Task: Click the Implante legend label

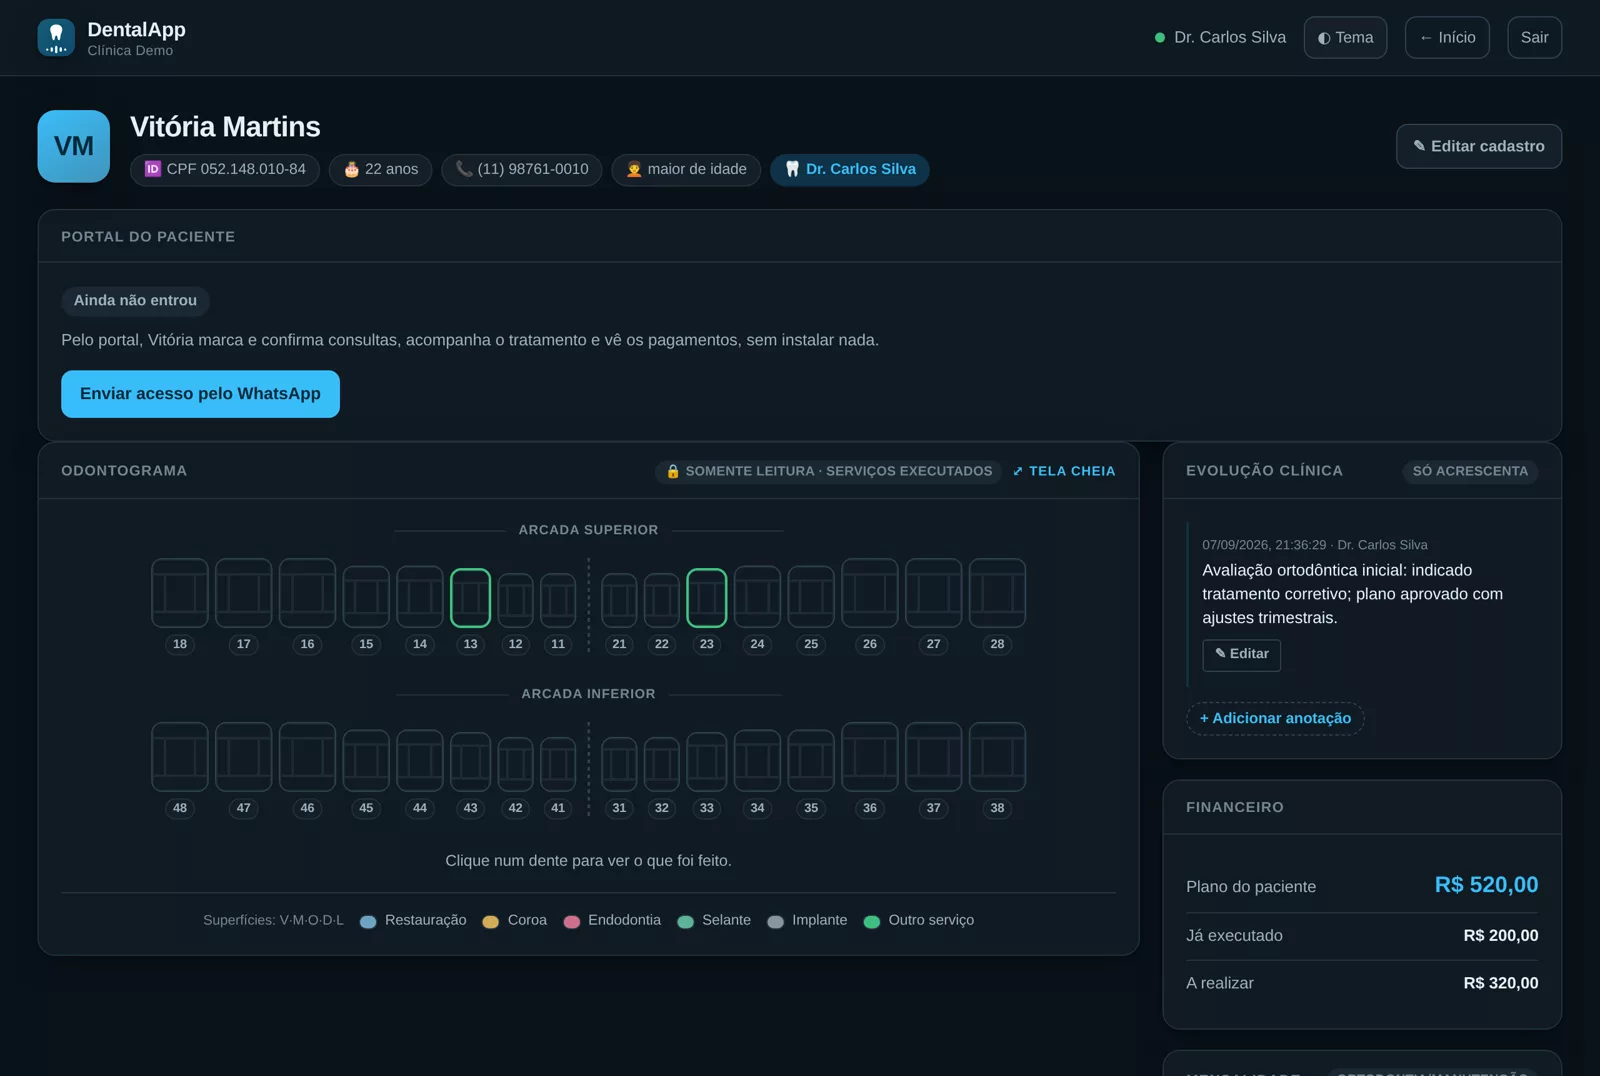Action: click(x=819, y=920)
